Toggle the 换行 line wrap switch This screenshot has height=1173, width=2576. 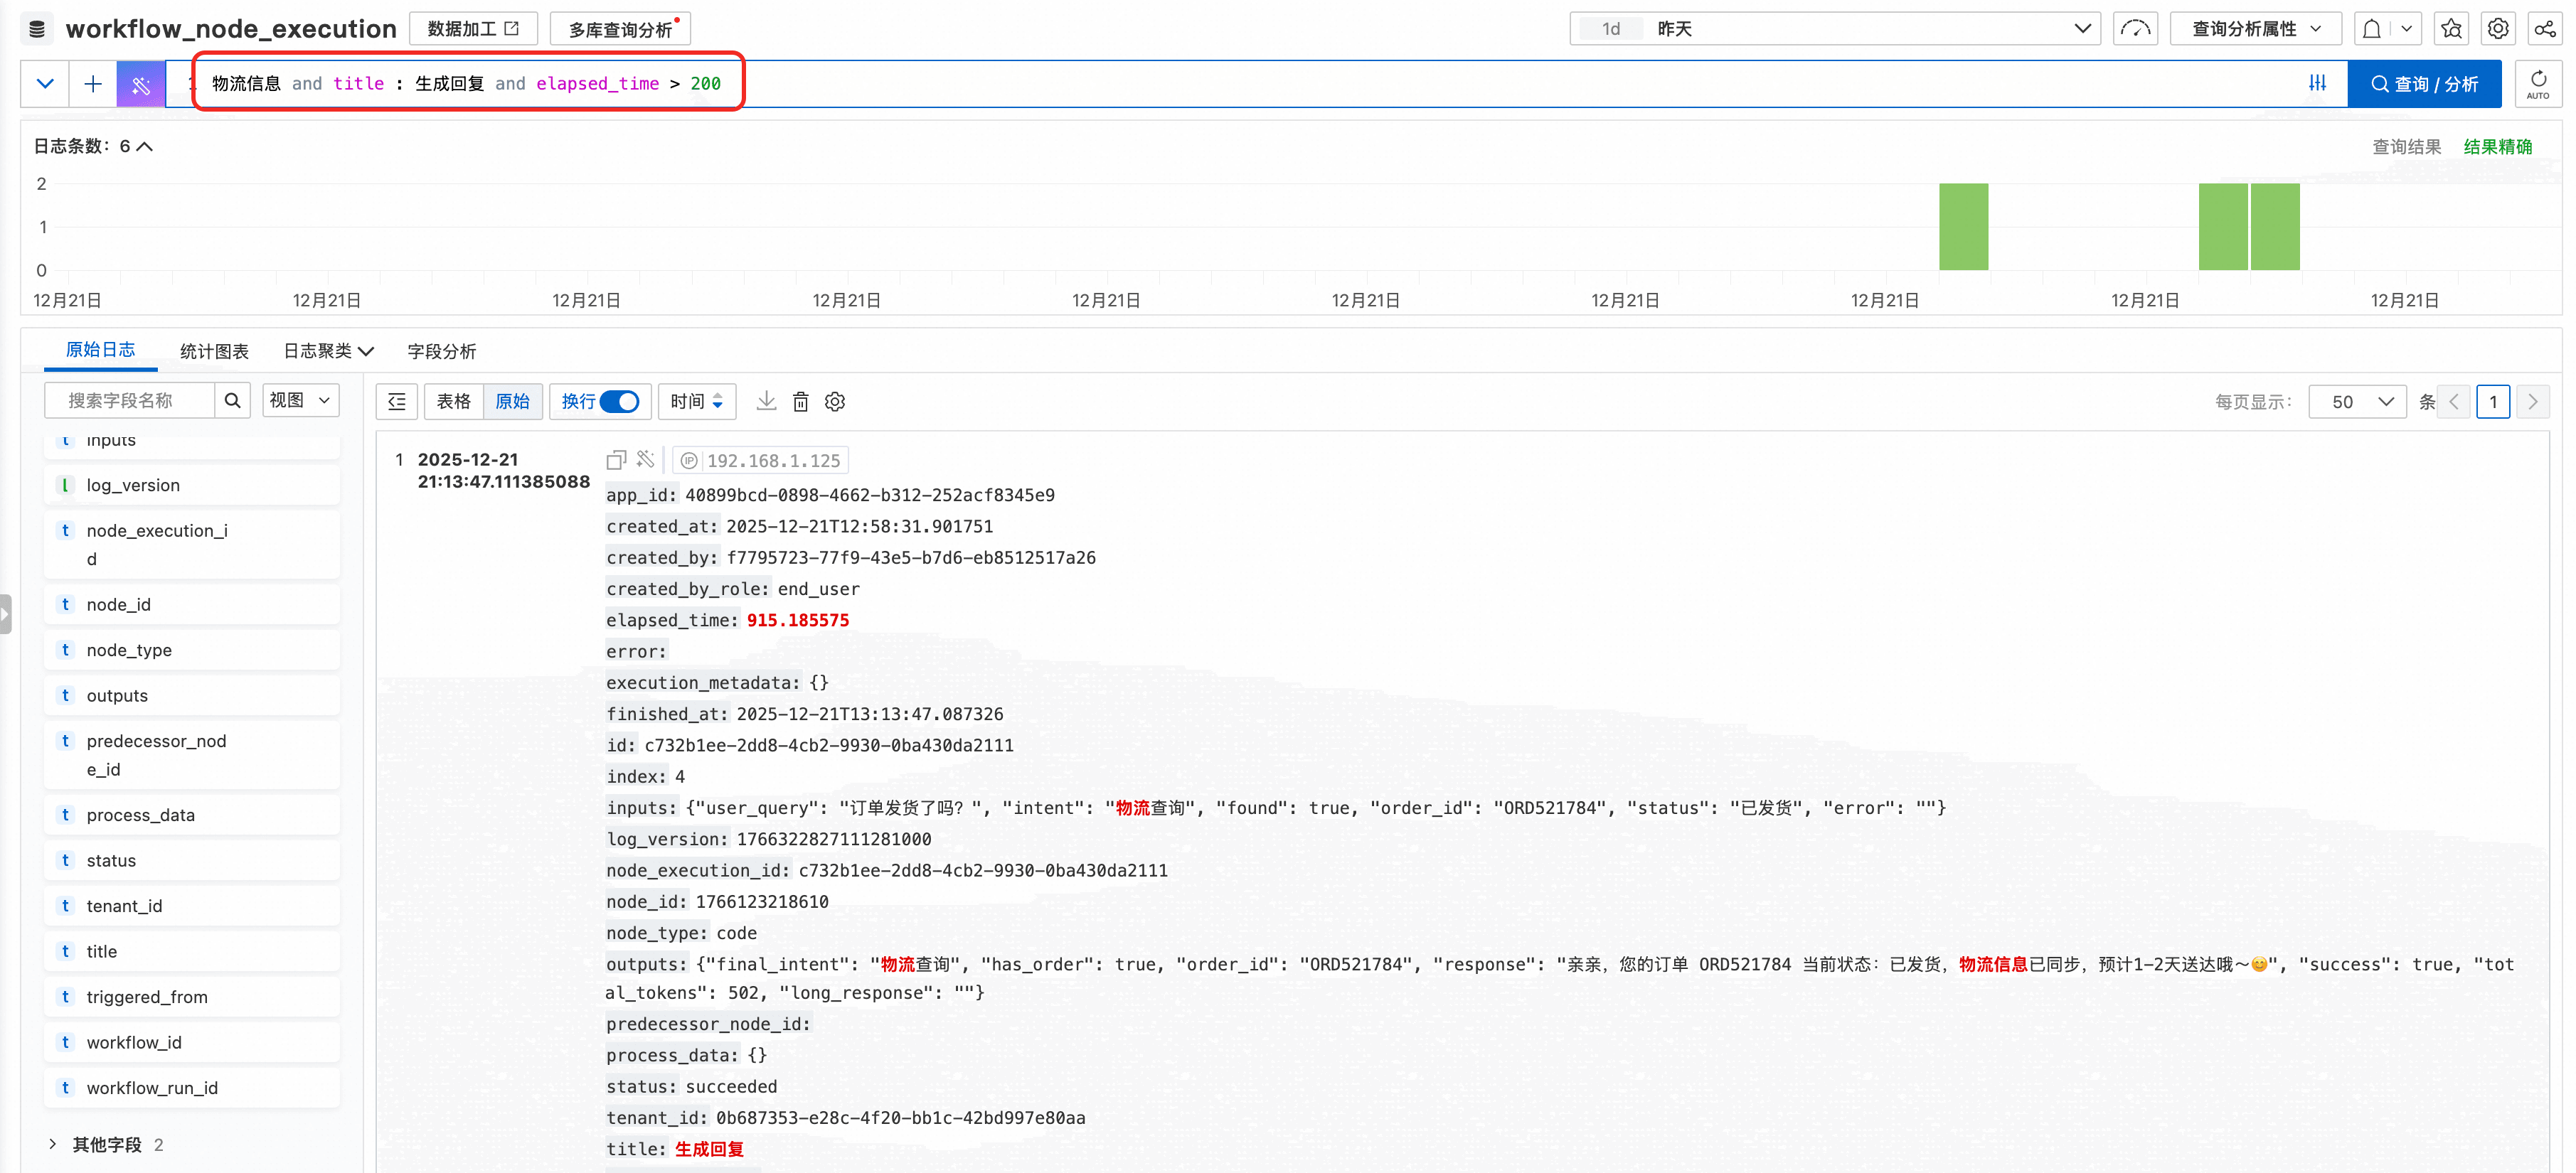[x=620, y=401]
